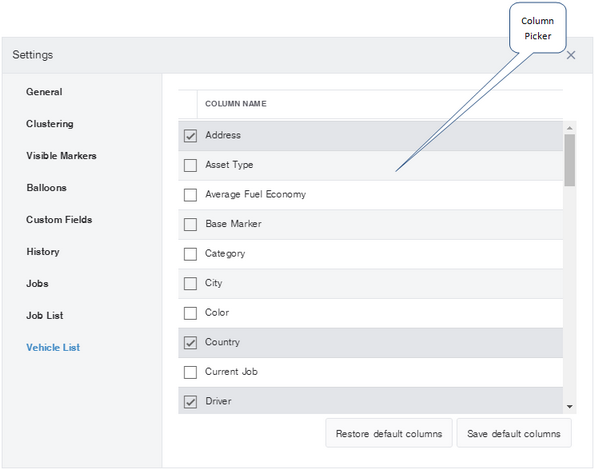Click Restore default columns button
This screenshot has height=470, width=595.
[x=389, y=434]
